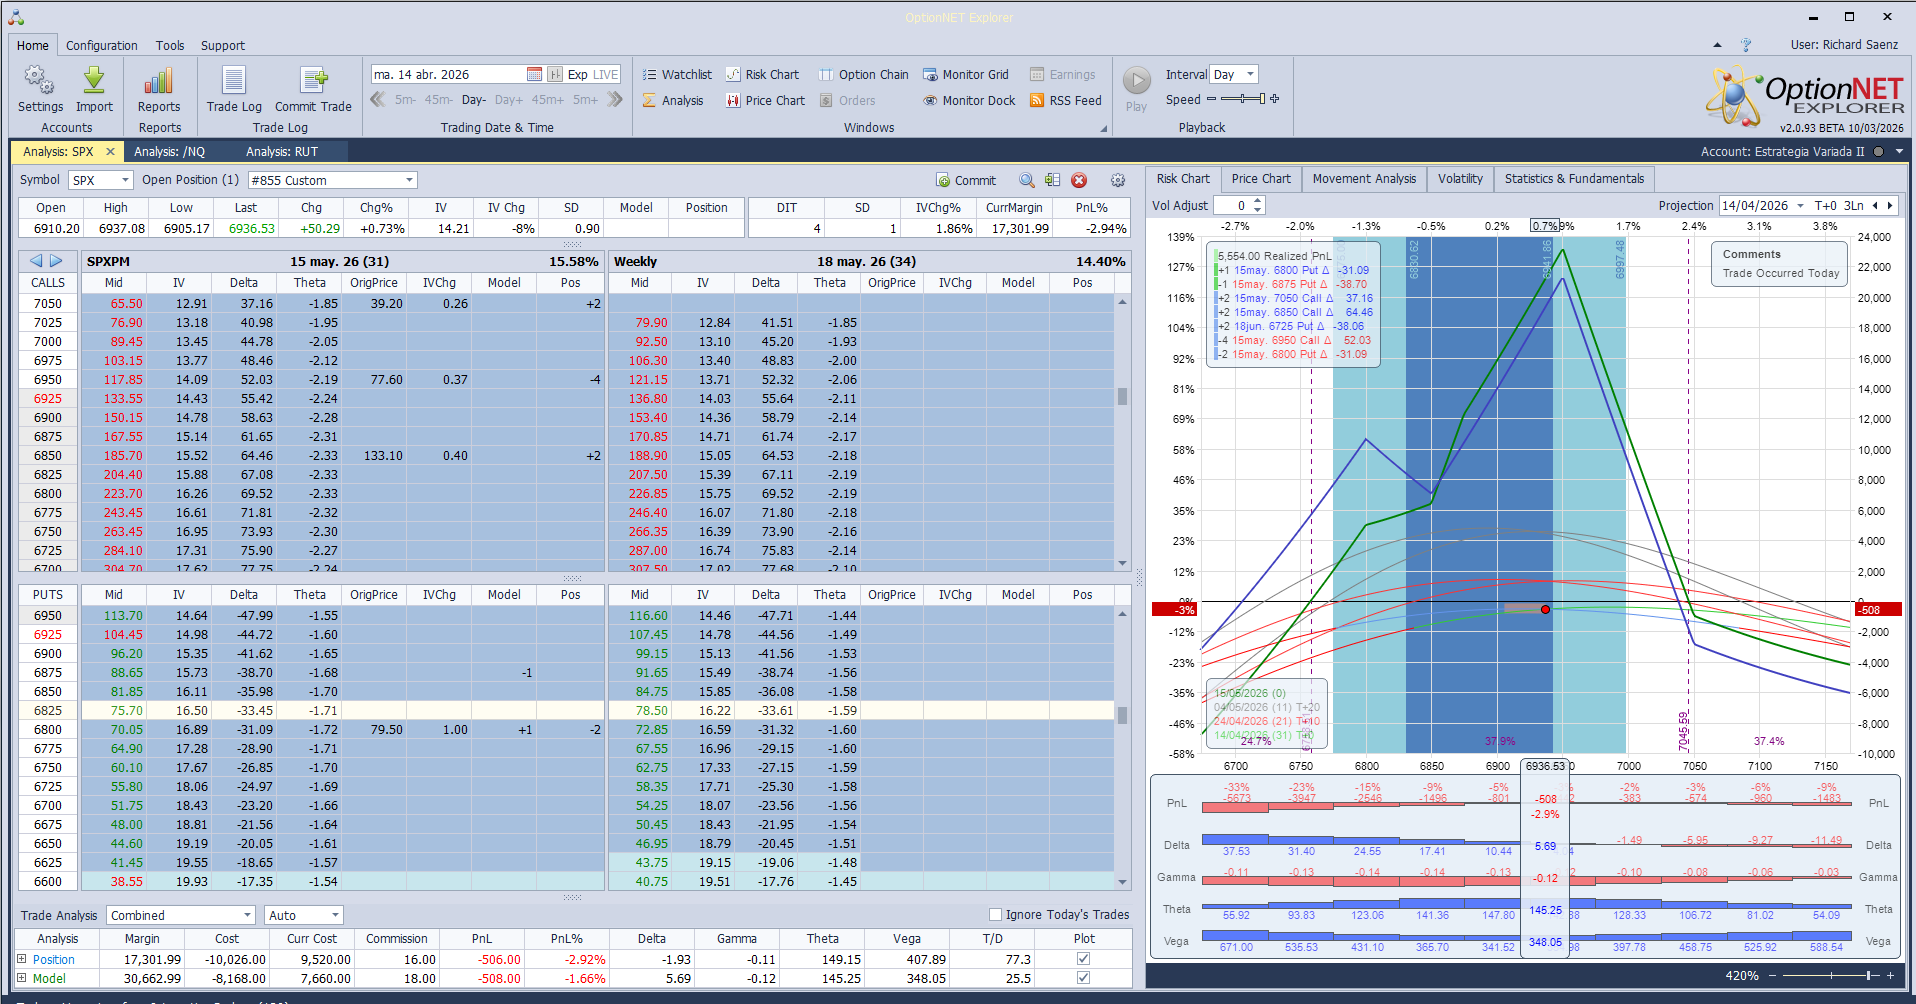Close the Analysis: SPX tab
Screen dimensions: 1916x1004
coord(110,152)
